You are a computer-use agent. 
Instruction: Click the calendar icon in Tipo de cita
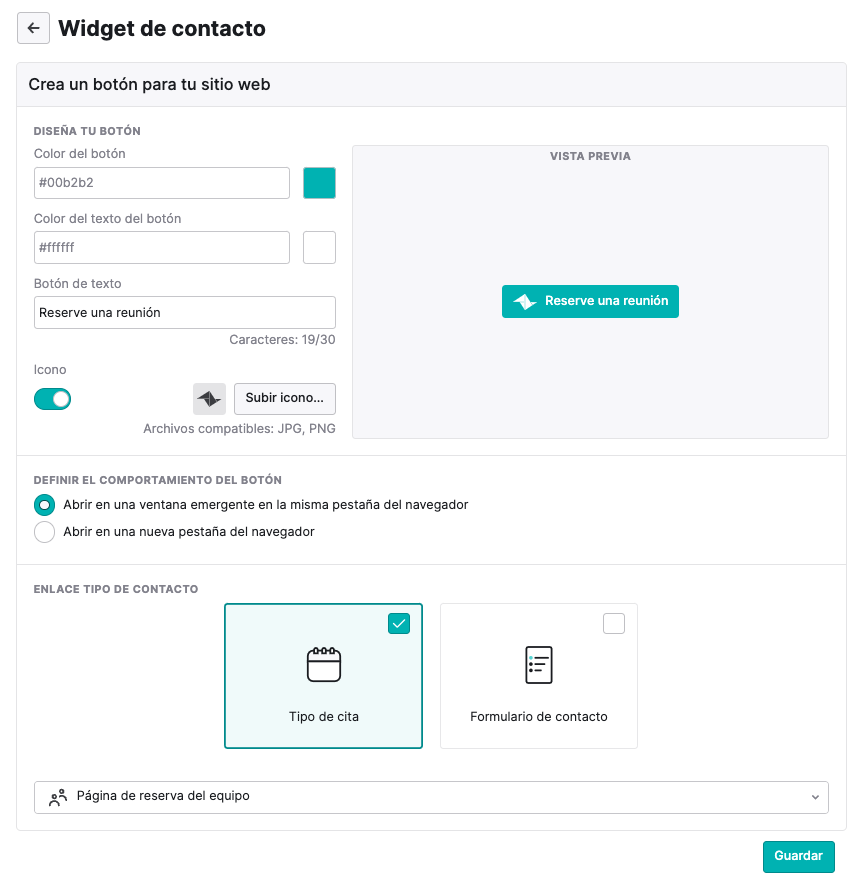click(x=324, y=664)
